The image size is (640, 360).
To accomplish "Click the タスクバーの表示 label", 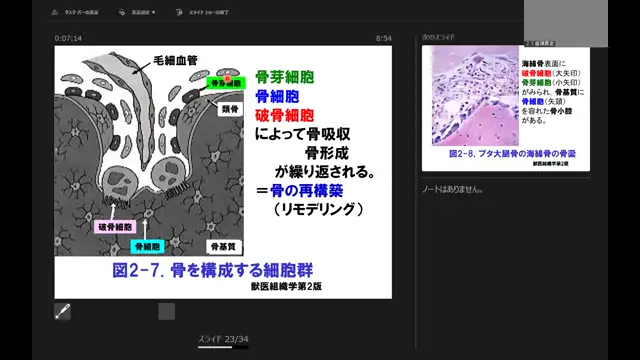I will (x=81, y=12).
